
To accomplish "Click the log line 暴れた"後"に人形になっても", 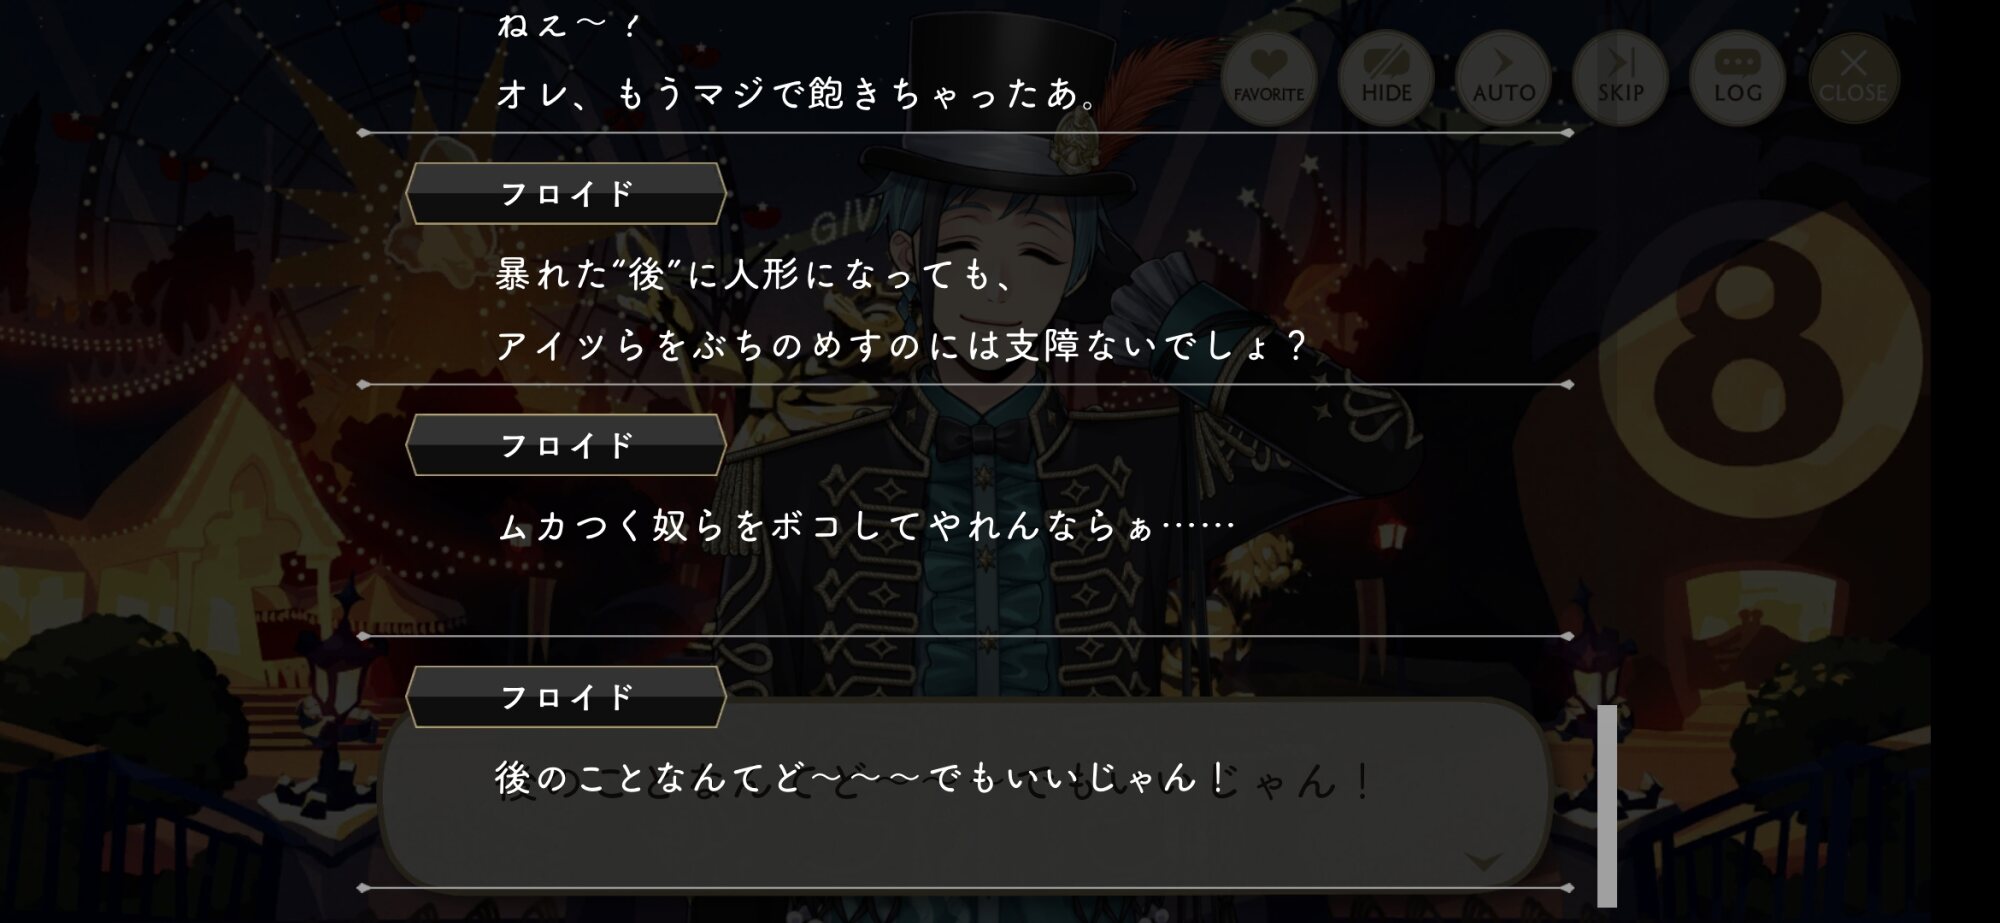I will 756,274.
